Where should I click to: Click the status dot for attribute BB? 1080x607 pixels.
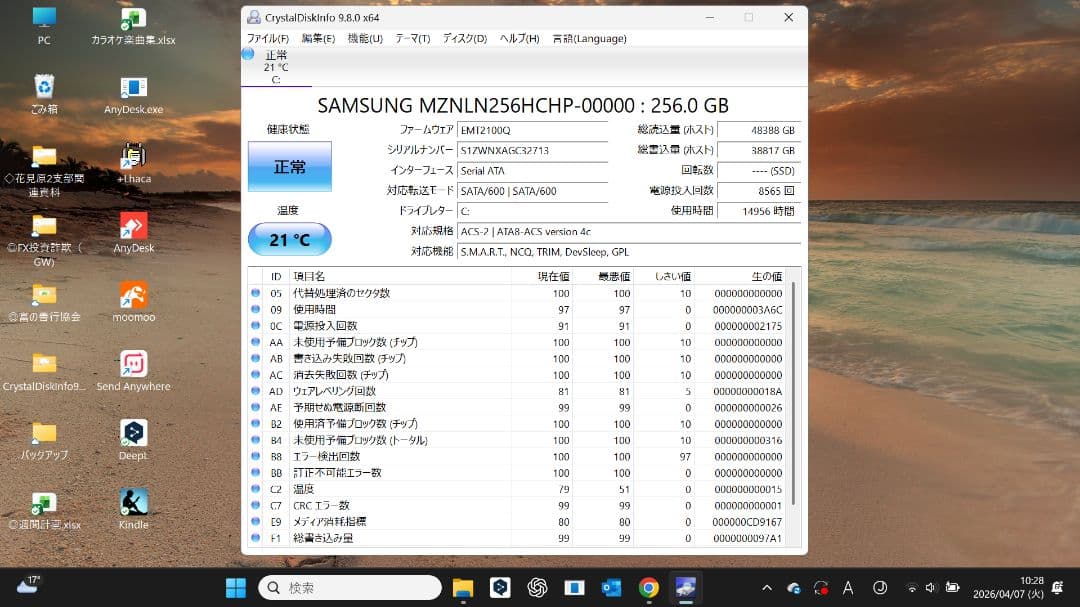tap(256, 473)
